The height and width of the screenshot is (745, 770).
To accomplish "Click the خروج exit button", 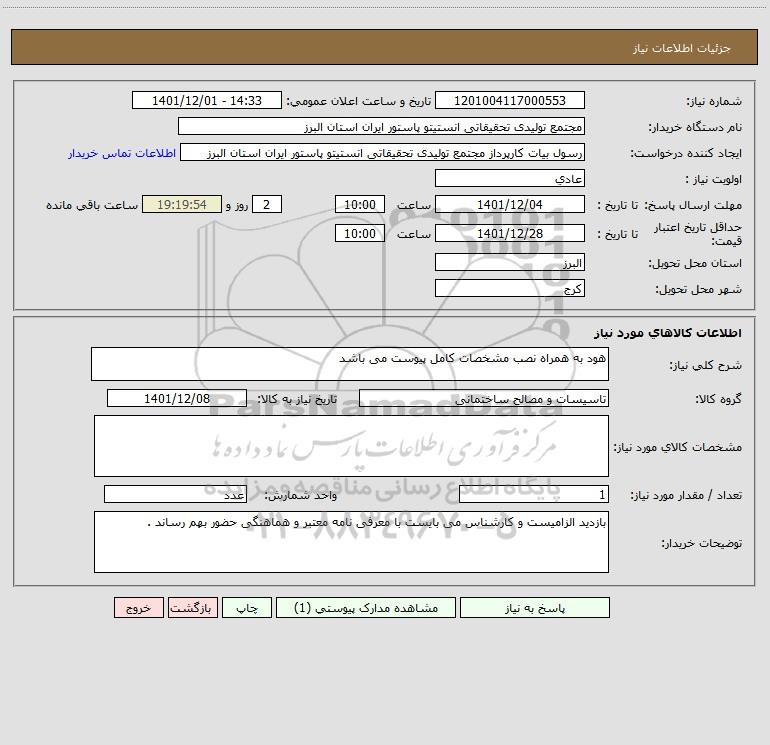I will click(x=138, y=607).
